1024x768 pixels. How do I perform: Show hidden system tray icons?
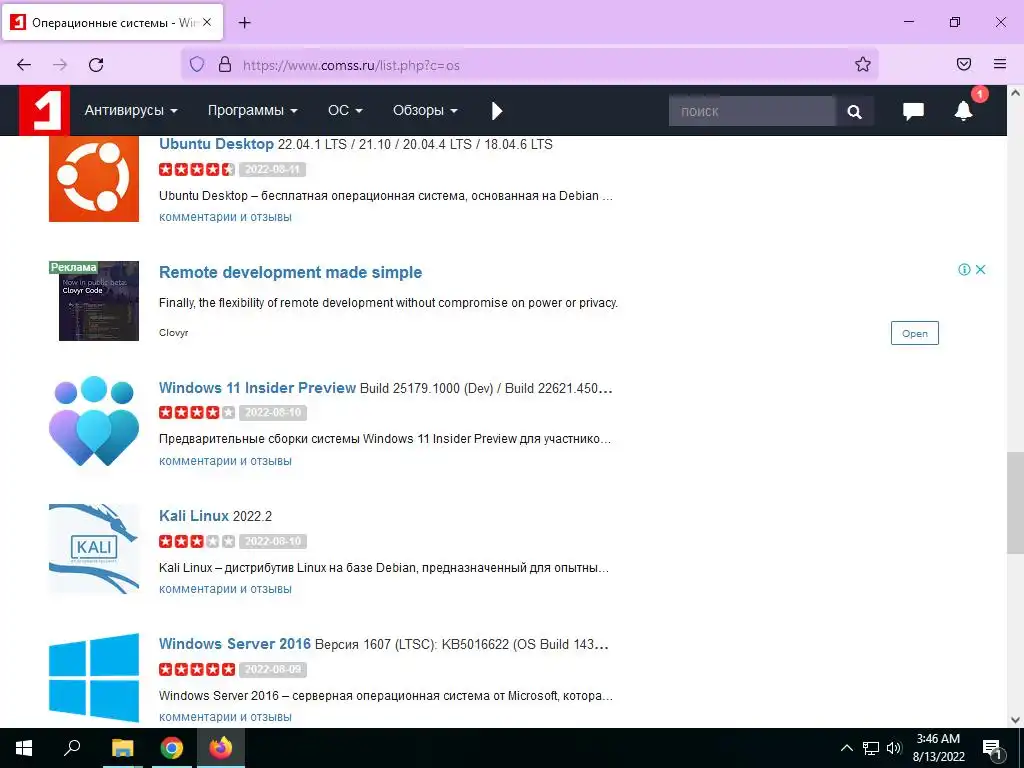(x=846, y=748)
